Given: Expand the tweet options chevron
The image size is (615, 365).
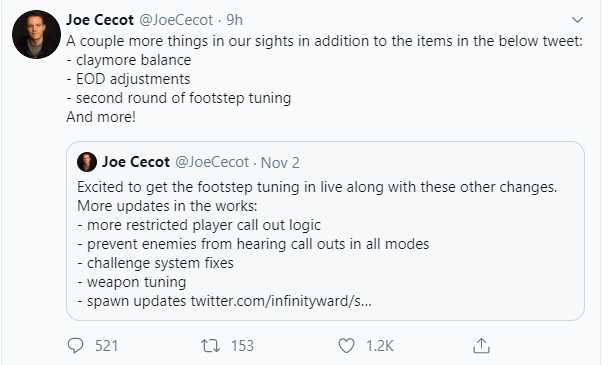Looking at the screenshot, I should click(577, 20).
